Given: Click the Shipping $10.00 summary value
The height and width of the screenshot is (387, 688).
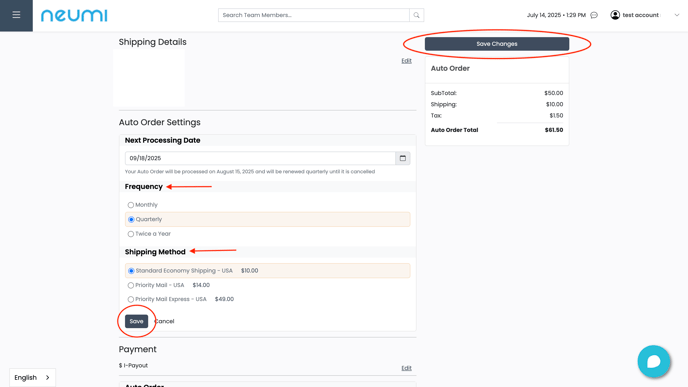Looking at the screenshot, I should [554, 104].
